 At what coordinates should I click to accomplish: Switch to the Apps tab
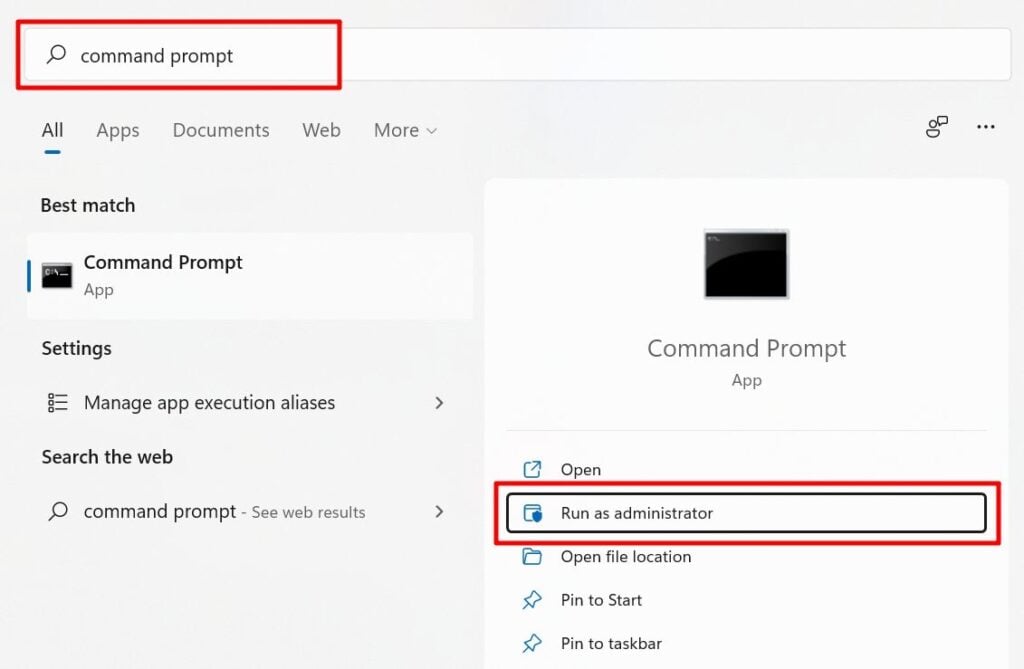[x=118, y=130]
